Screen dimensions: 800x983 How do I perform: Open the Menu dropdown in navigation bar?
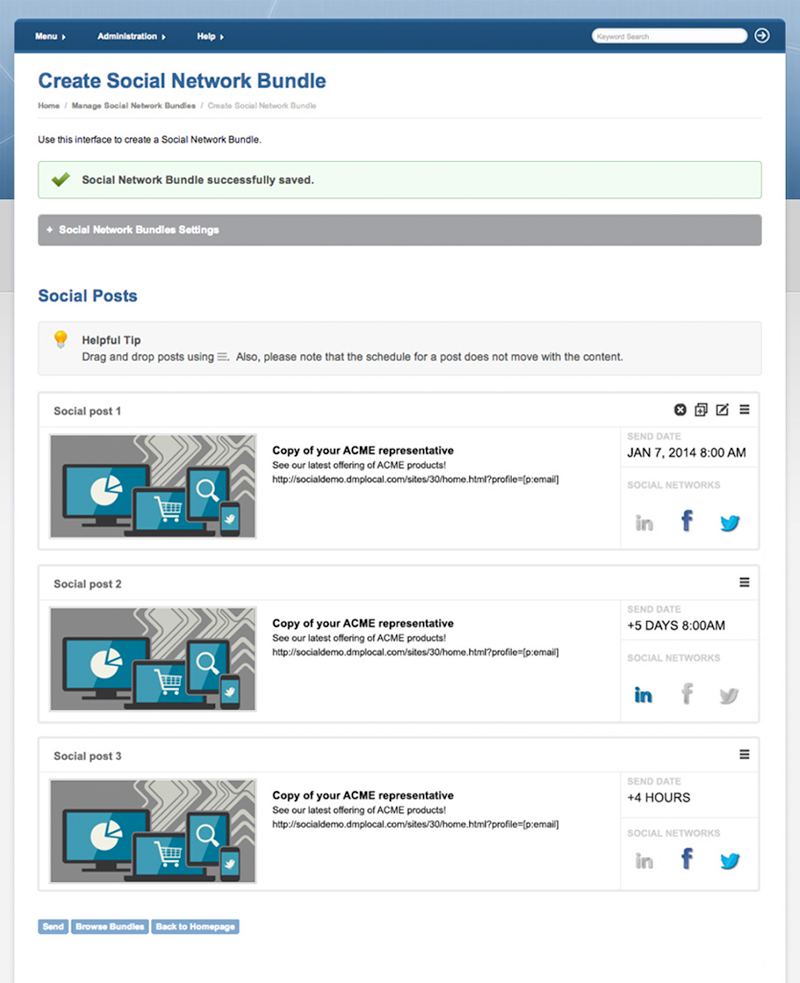[50, 37]
